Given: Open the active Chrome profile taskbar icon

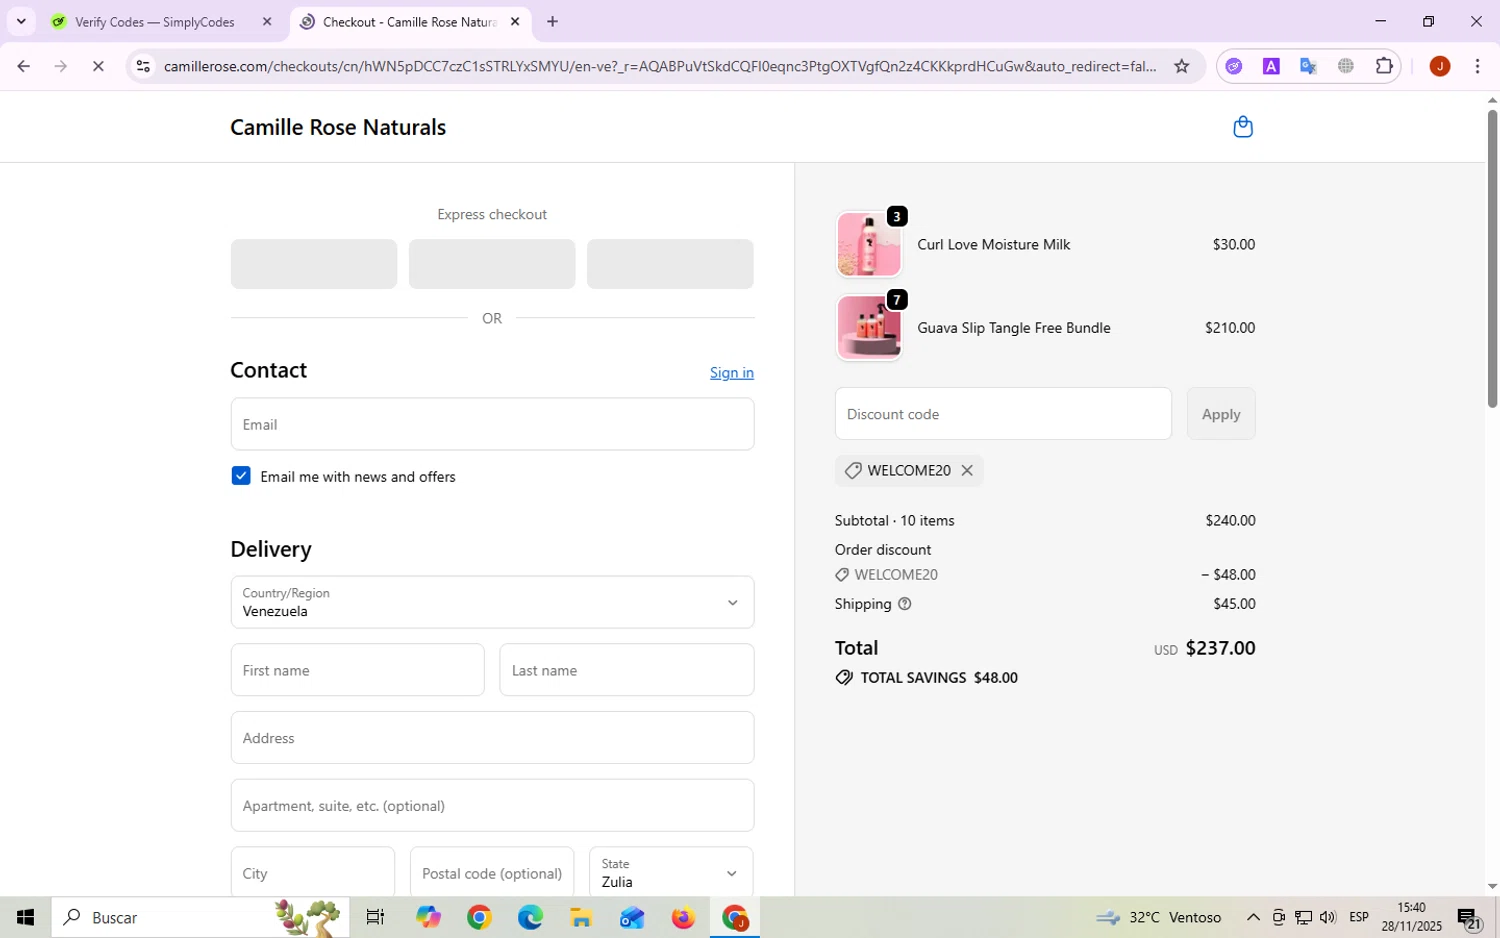Looking at the screenshot, I should pos(735,917).
